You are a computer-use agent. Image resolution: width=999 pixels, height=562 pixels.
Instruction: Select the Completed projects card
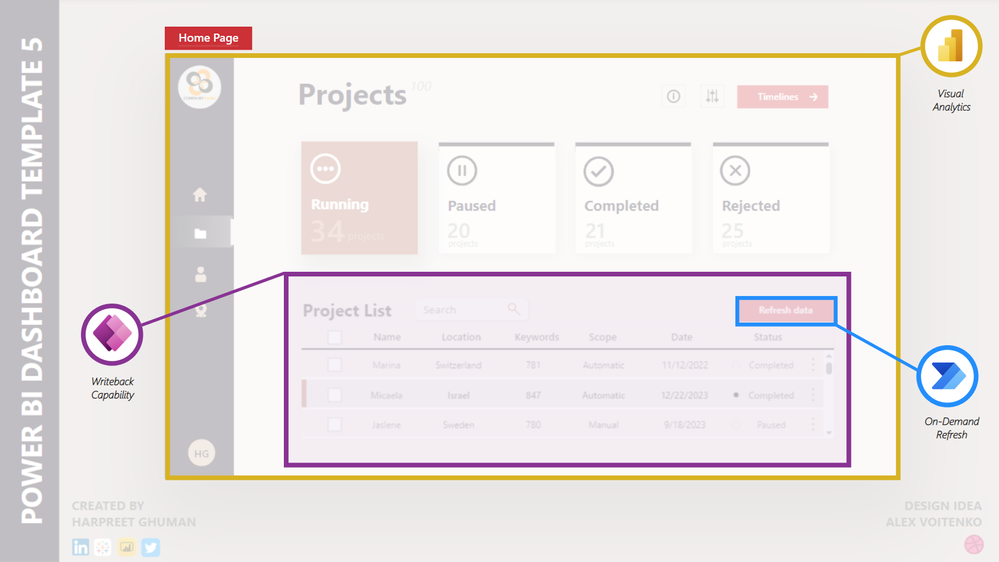click(633, 198)
